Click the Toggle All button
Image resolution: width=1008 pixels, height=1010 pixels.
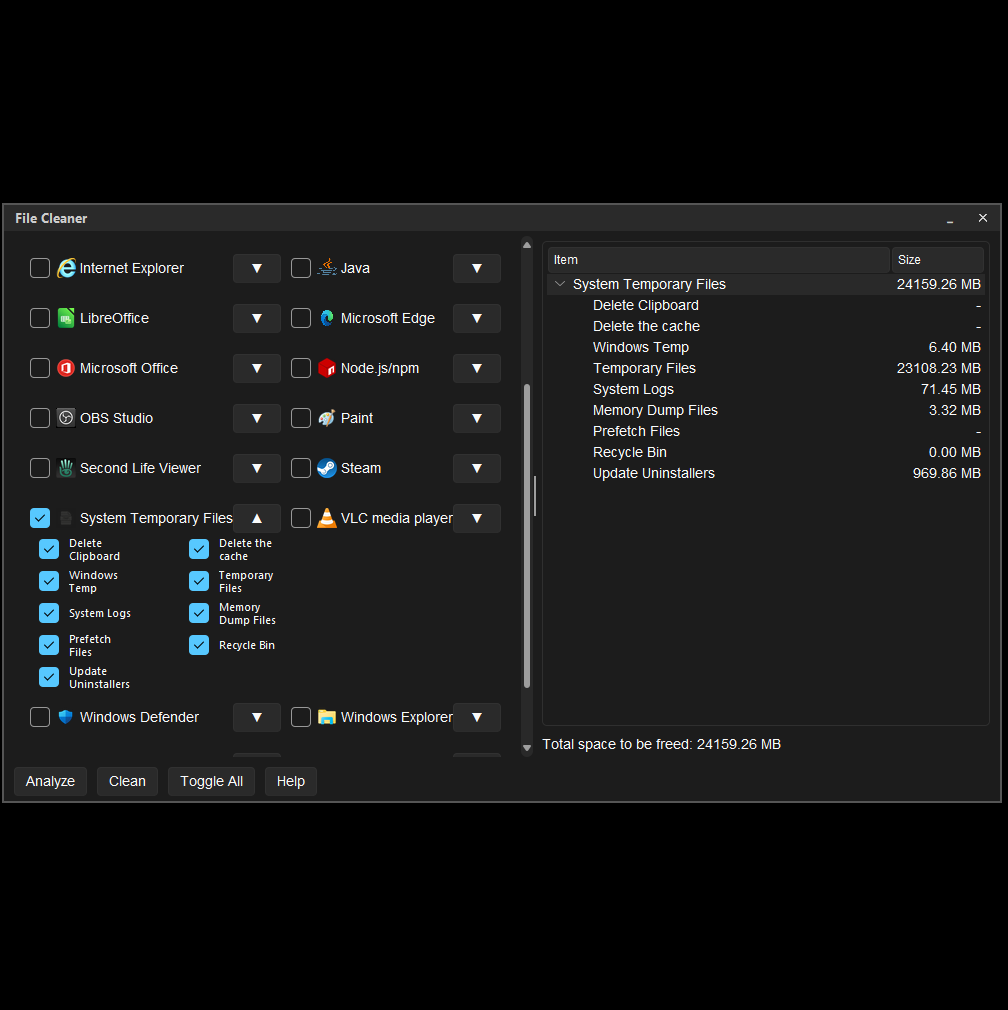211,781
